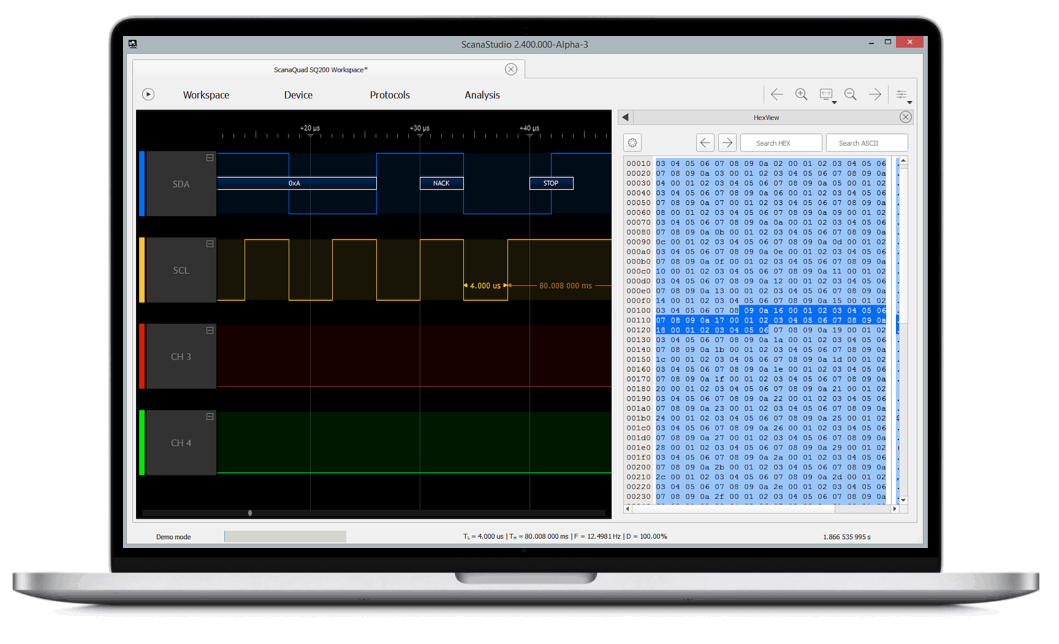This screenshot has height=644, width=1059.
Task: Click the Search ASCII field
Action: click(x=866, y=142)
